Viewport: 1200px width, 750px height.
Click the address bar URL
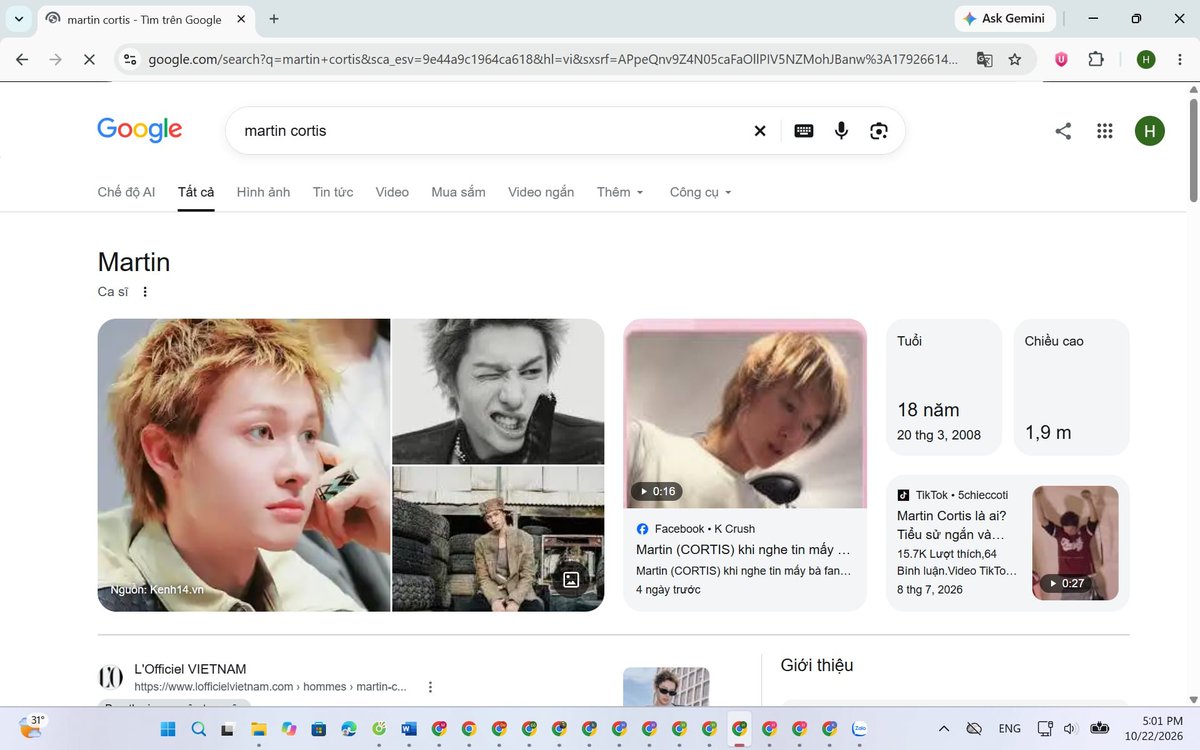click(553, 59)
